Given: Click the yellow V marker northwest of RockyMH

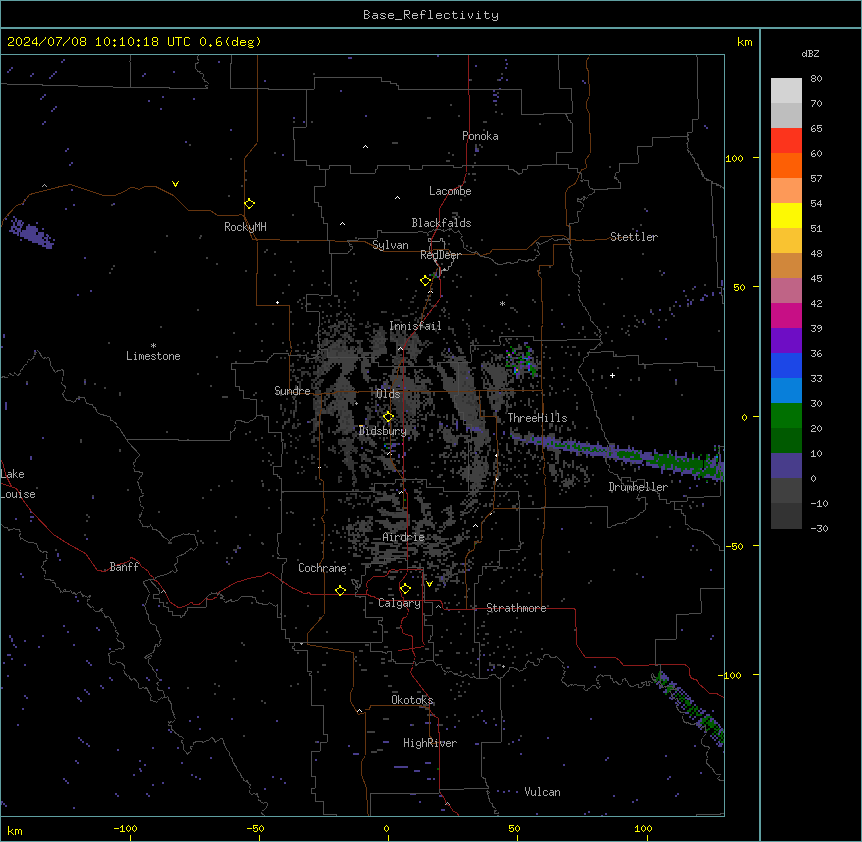Looking at the screenshot, I should [x=175, y=184].
